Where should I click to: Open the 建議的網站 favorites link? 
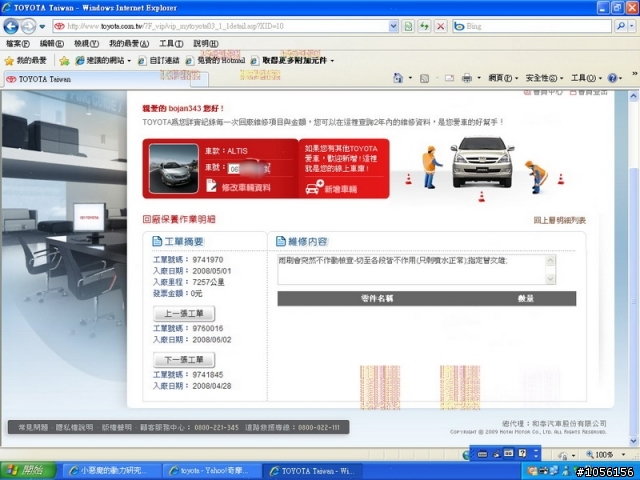click(103, 61)
